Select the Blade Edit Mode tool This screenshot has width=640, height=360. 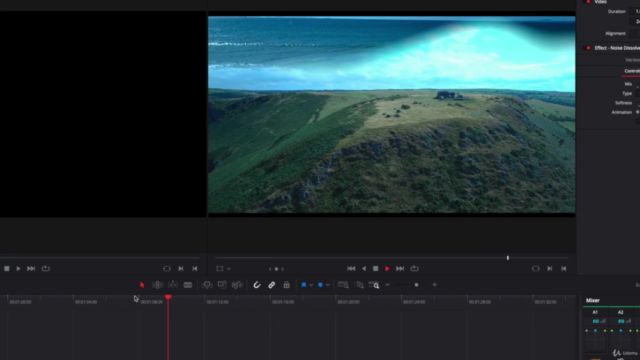[x=188, y=285]
